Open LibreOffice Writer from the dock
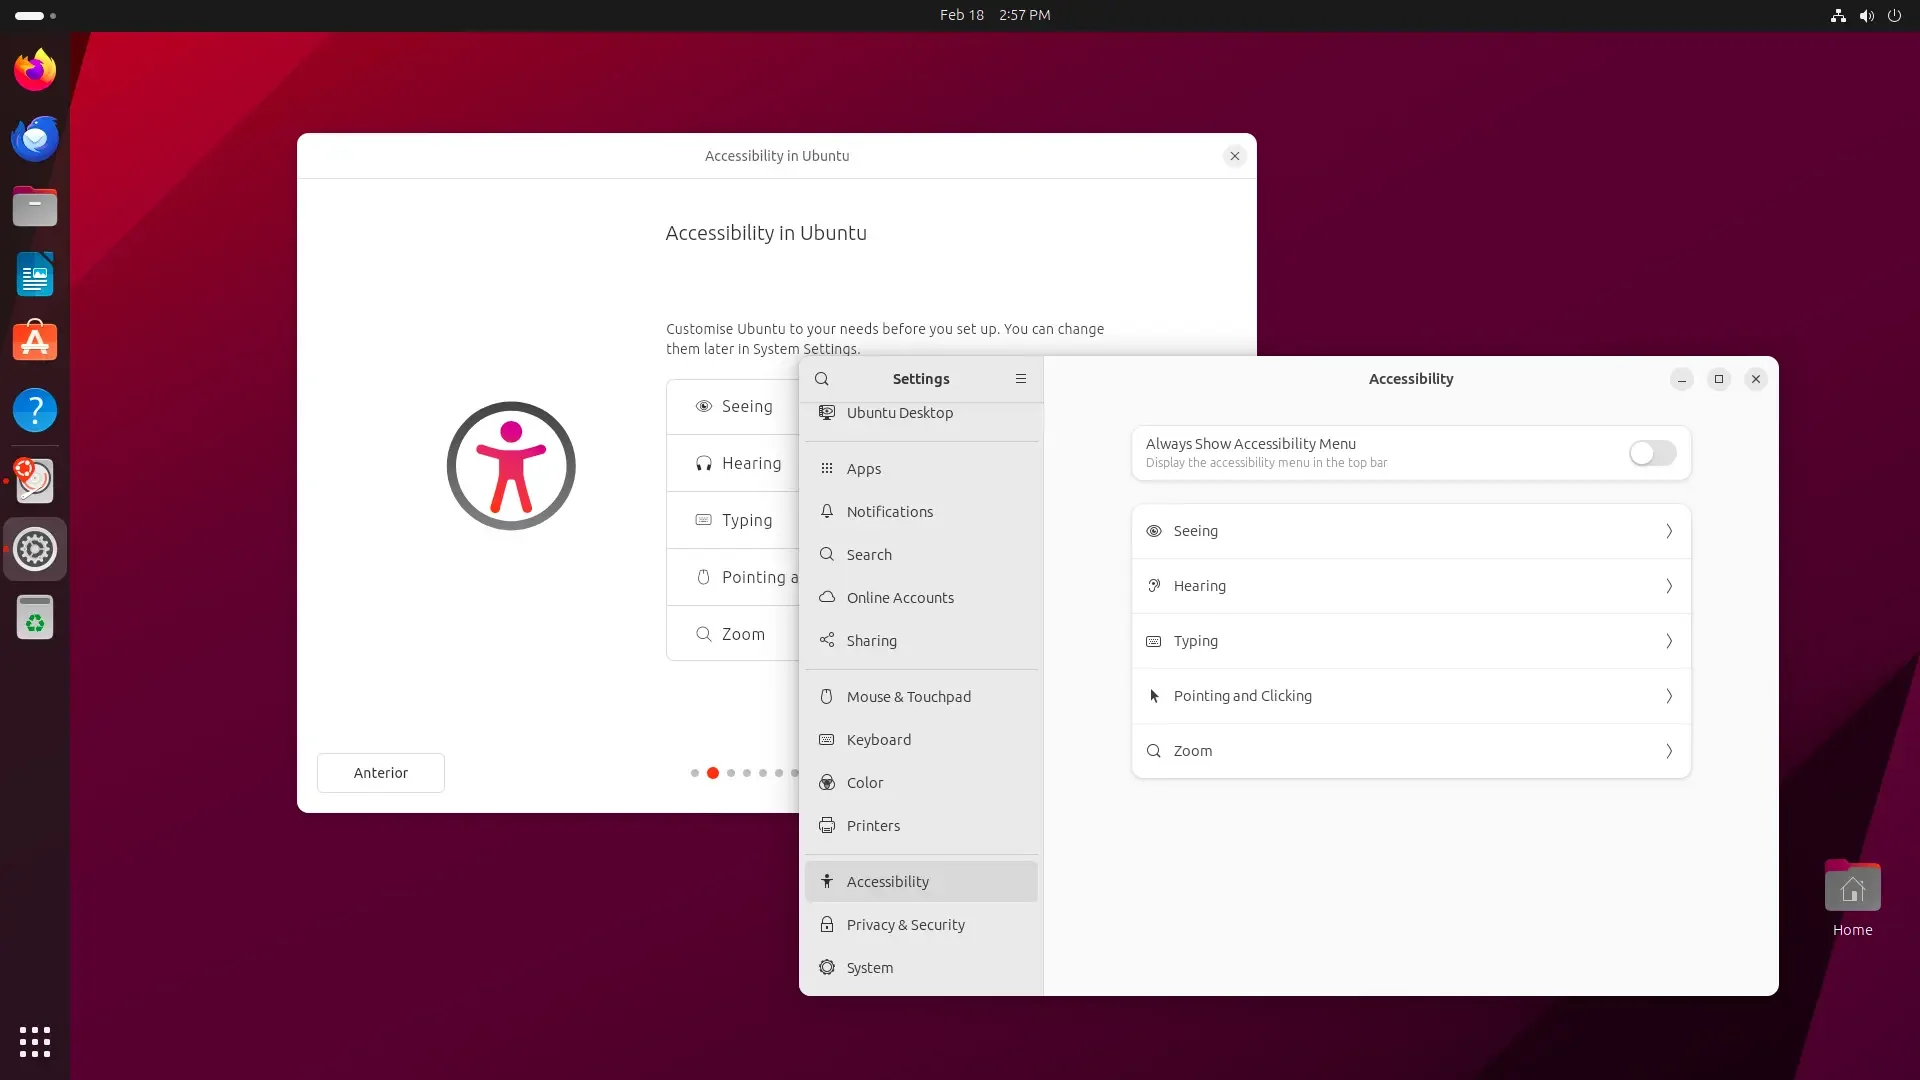The width and height of the screenshot is (1920, 1080). click(x=35, y=274)
